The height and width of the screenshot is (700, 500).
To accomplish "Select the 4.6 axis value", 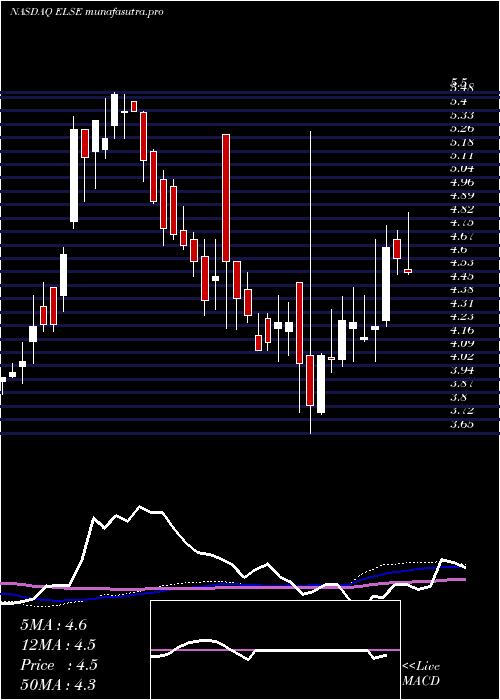I will 458,249.
